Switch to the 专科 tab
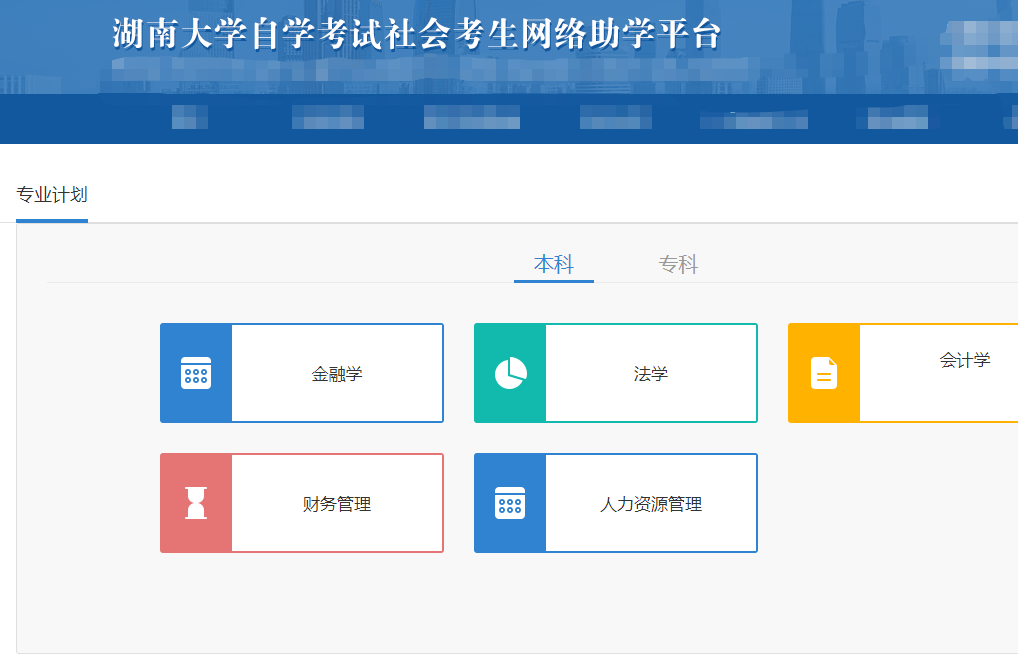Screen dimensions: 1018x672 click(x=678, y=264)
